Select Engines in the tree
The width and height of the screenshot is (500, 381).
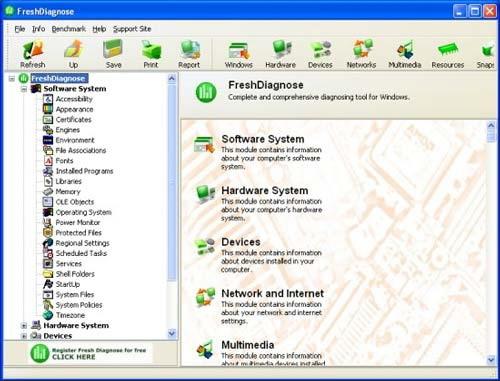[x=68, y=130]
